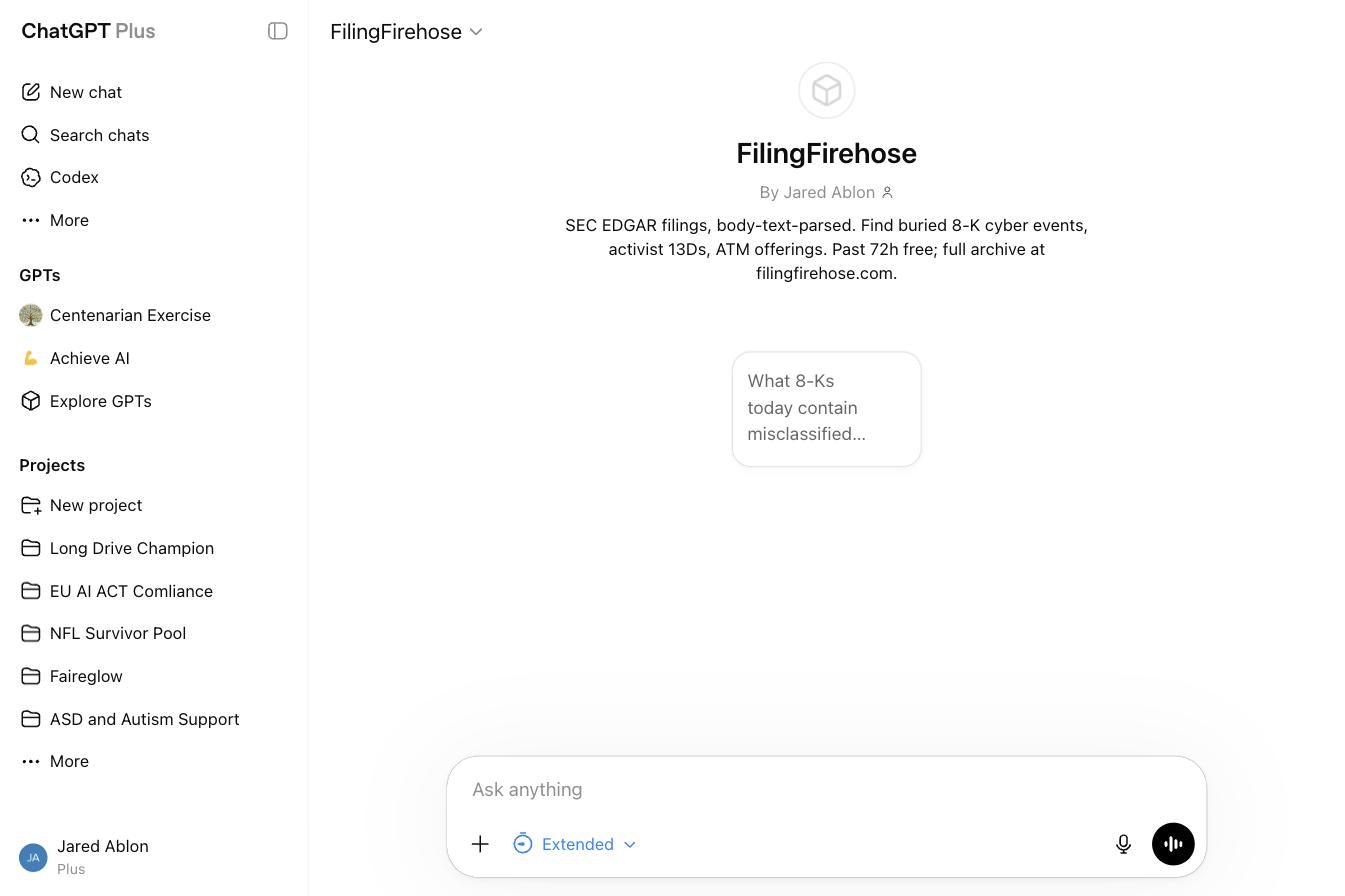The height and width of the screenshot is (896, 1345).
Task: Click the Search chats magnifier icon
Action: 31,135
